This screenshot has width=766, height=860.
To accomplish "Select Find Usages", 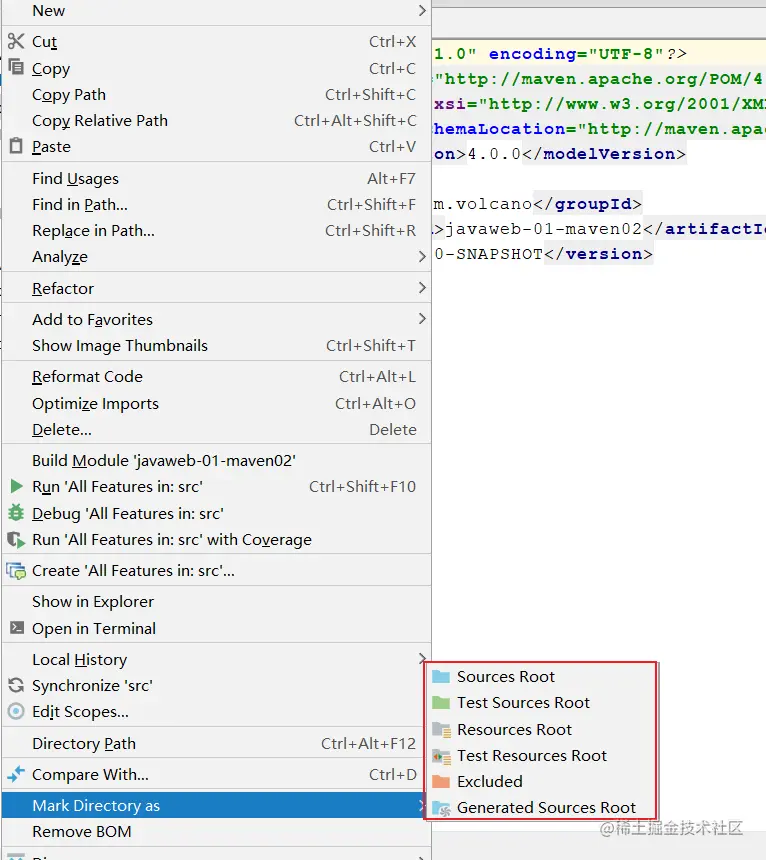I will tap(217, 178).
